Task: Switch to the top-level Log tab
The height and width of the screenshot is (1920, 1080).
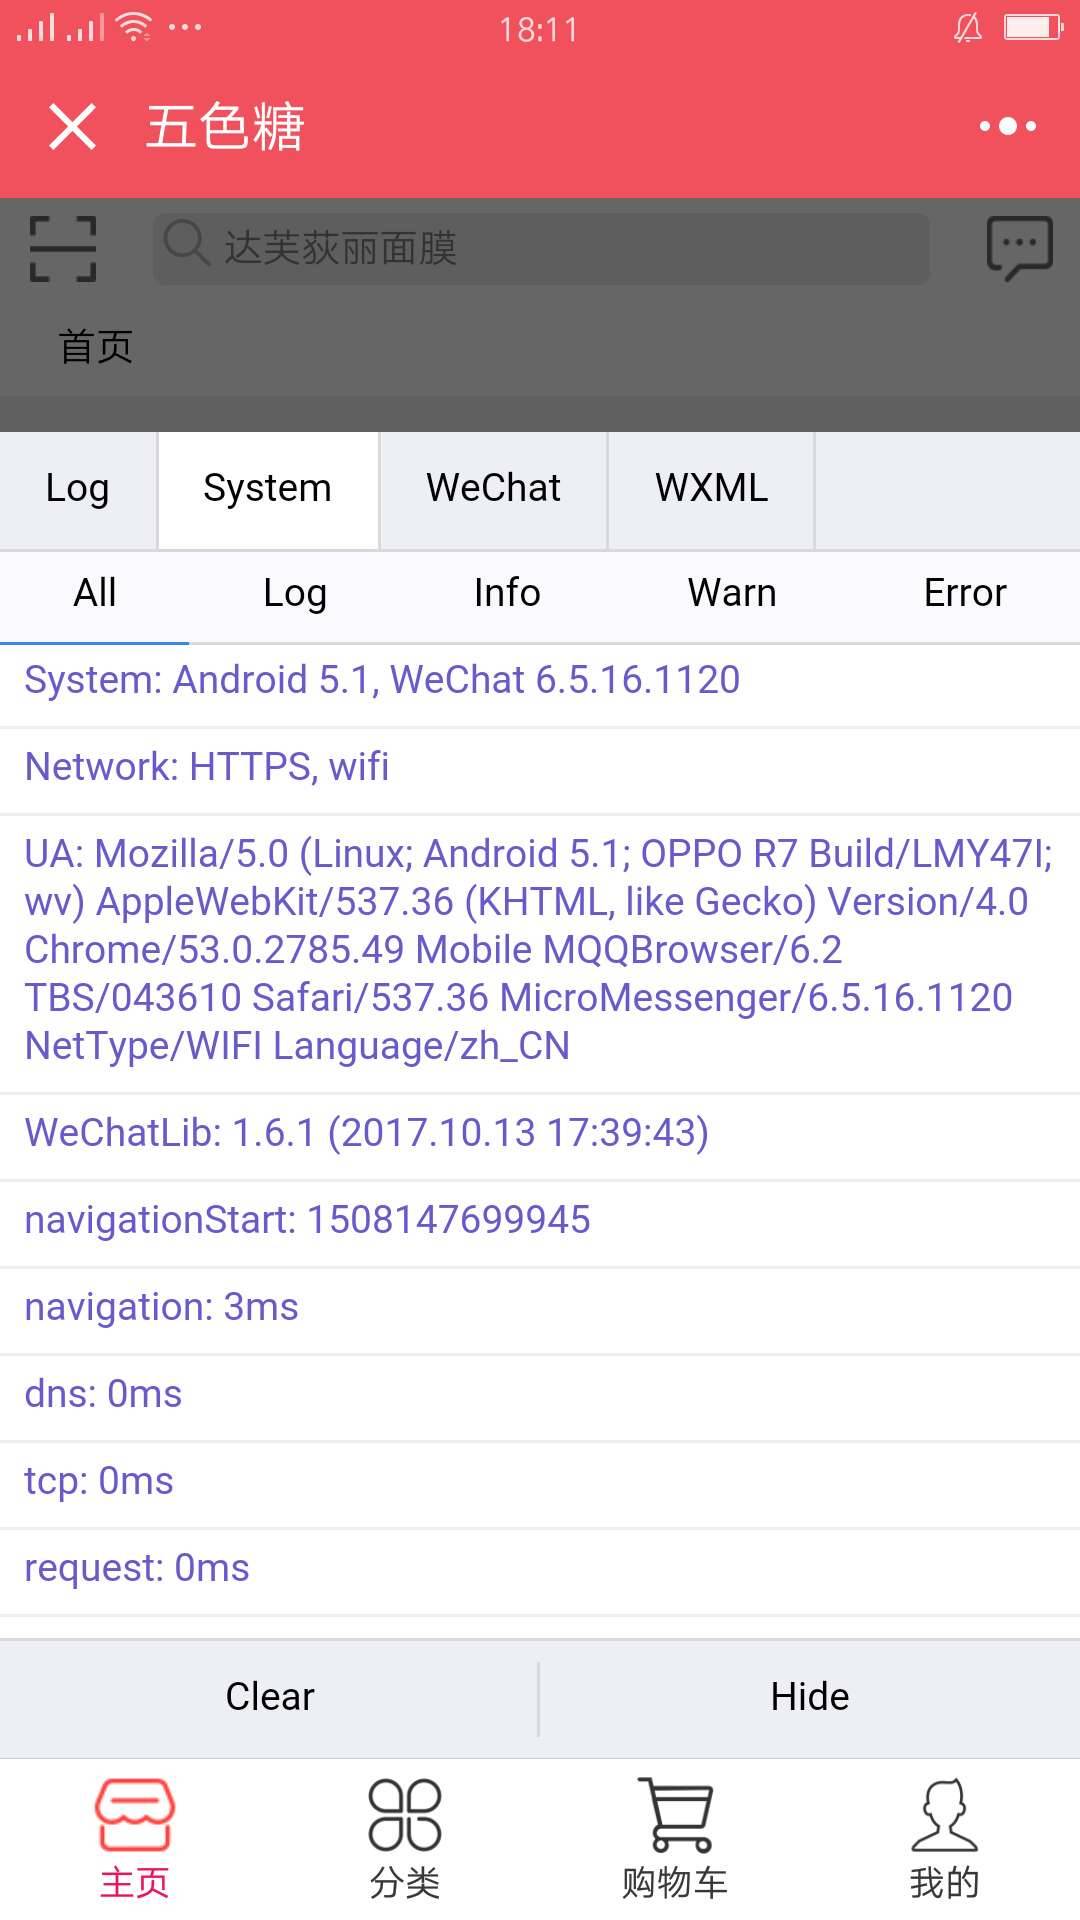Action: [x=78, y=489]
